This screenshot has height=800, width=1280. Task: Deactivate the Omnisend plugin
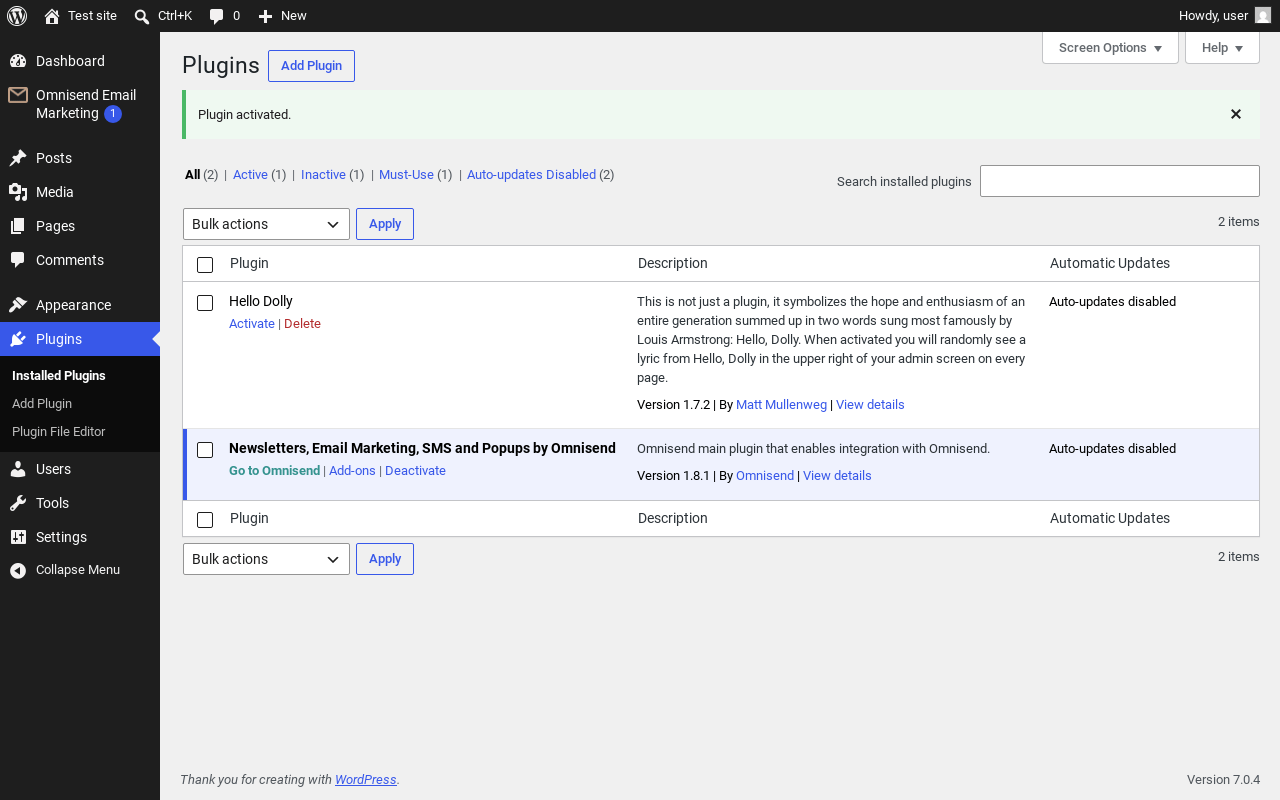pyautogui.click(x=415, y=471)
